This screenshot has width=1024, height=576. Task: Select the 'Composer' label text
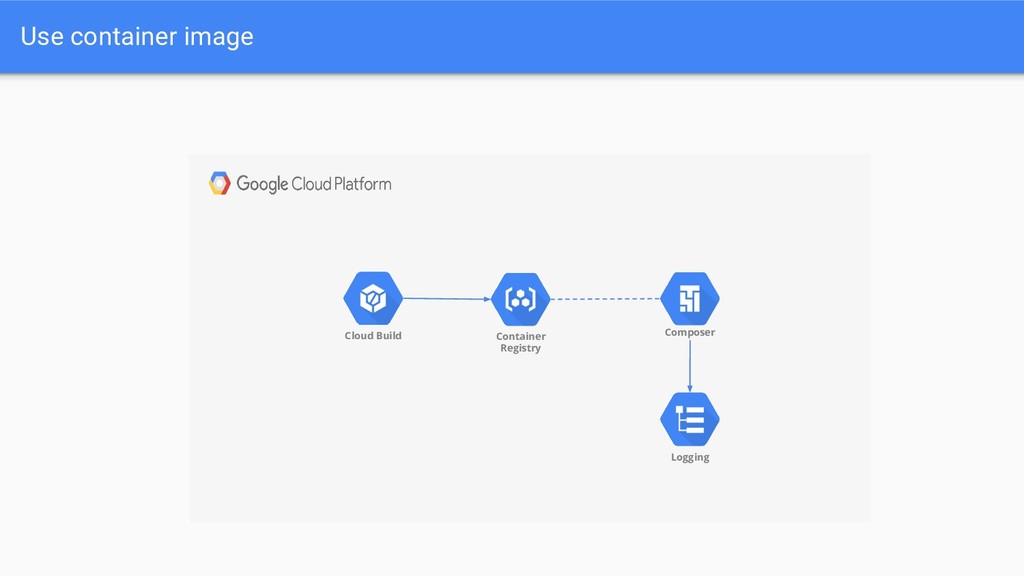coord(690,332)
